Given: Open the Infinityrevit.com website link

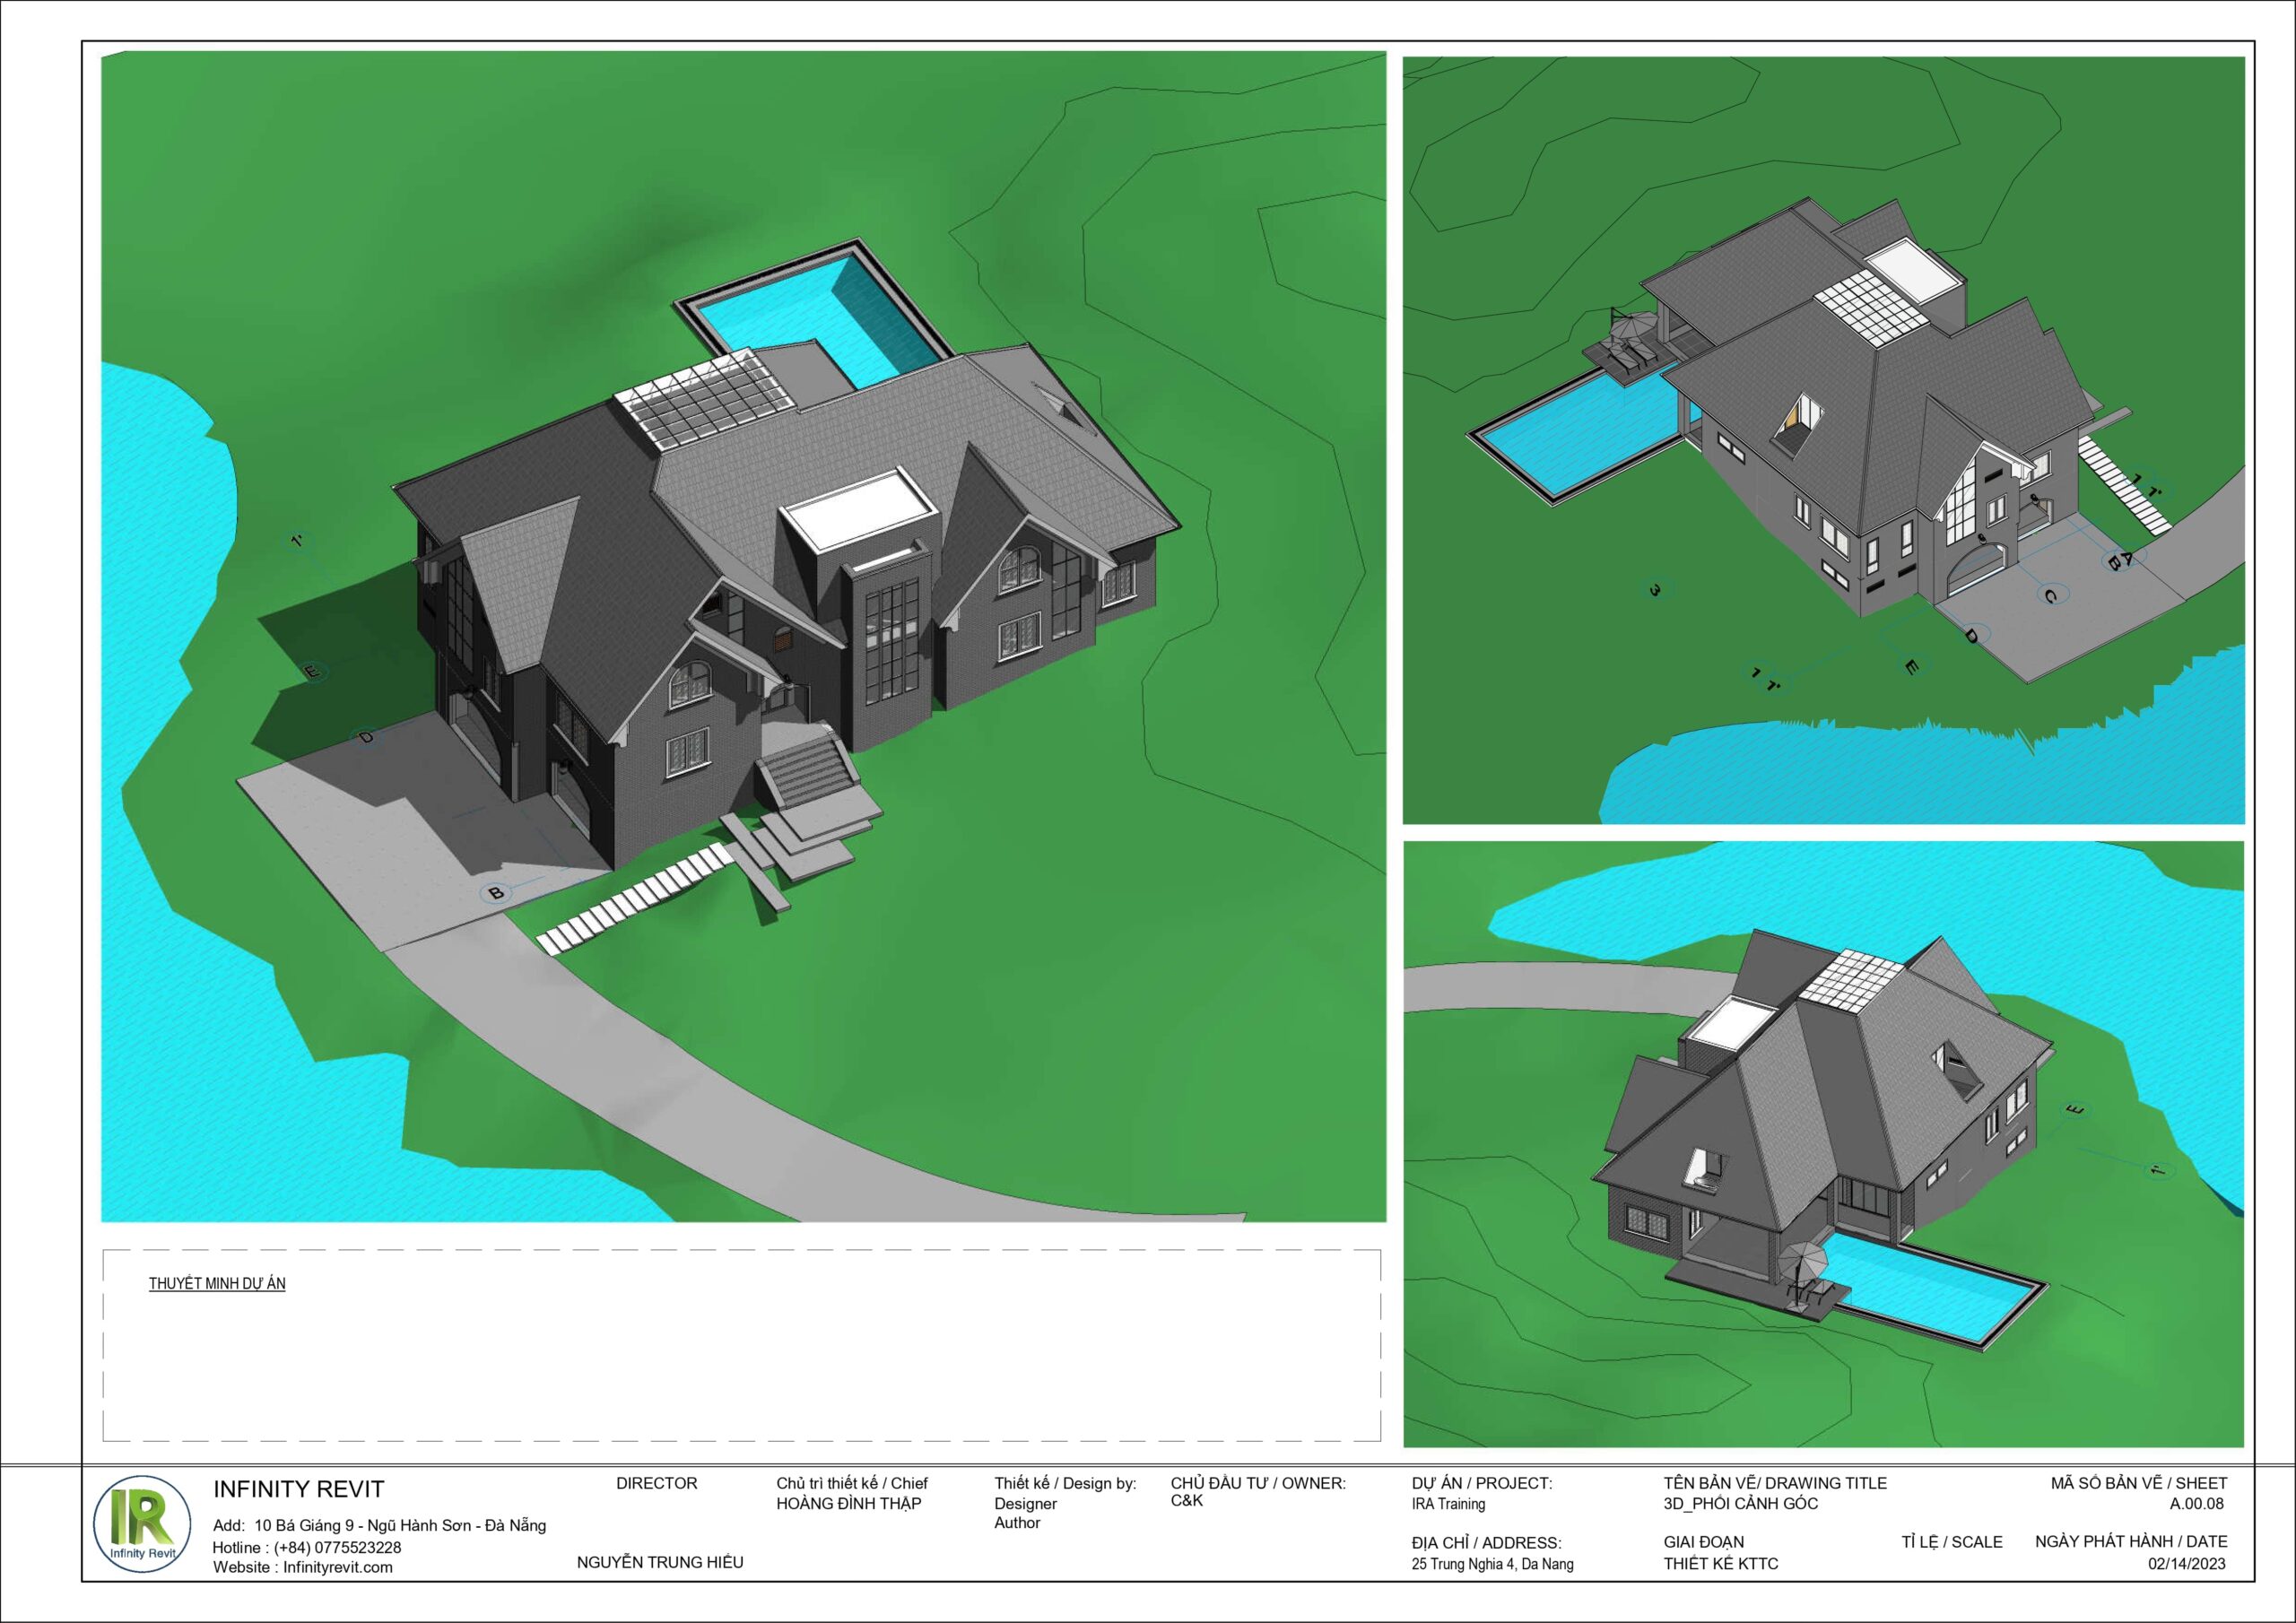Looking at the screenshot, I should pos(337,1567).
